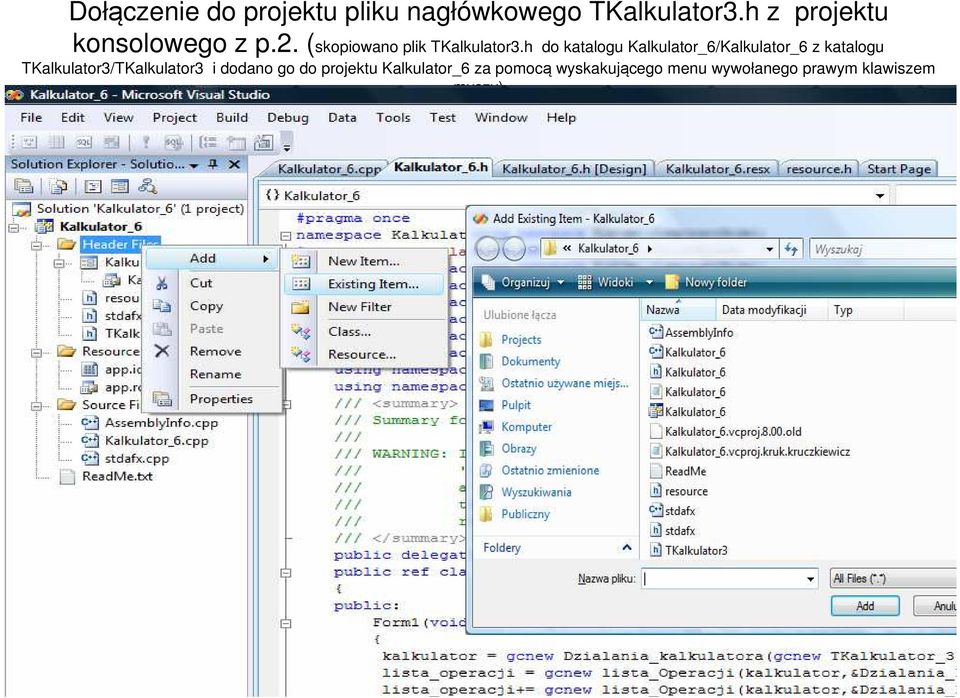This screenshot has height=698, width=960.
Task: Open the Solution Explorer window position dropdown
Action: [x=193, y=165]
